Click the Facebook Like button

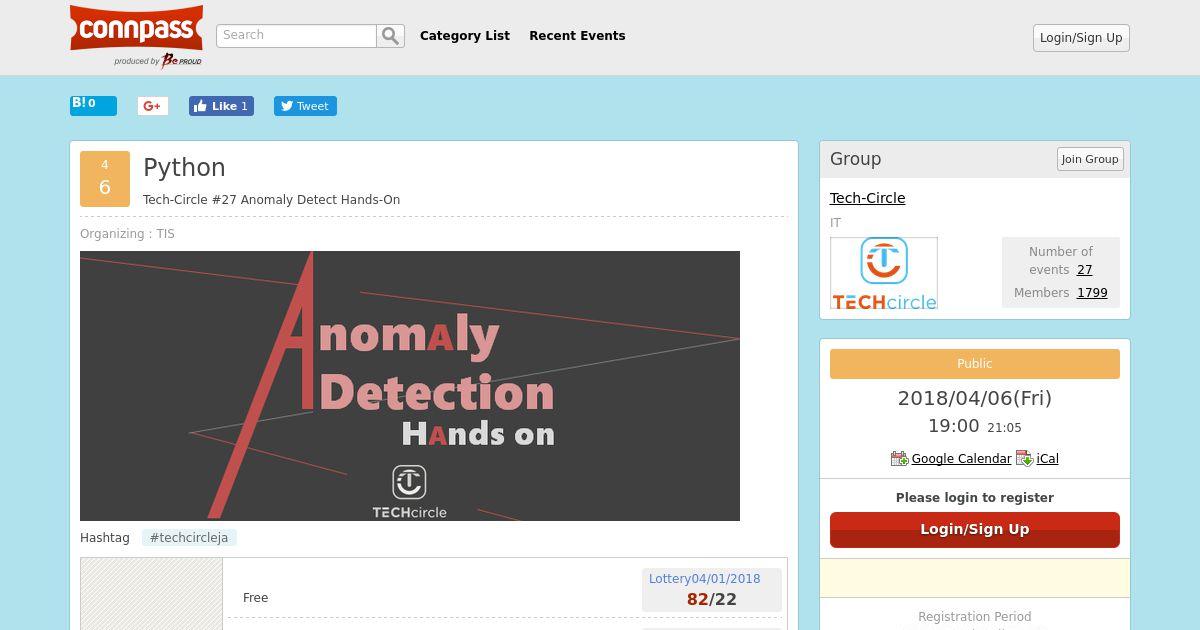tap(221, 106)
